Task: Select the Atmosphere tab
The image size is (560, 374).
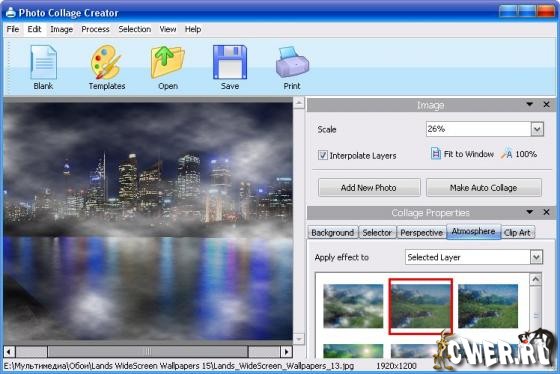Action: 474,231
